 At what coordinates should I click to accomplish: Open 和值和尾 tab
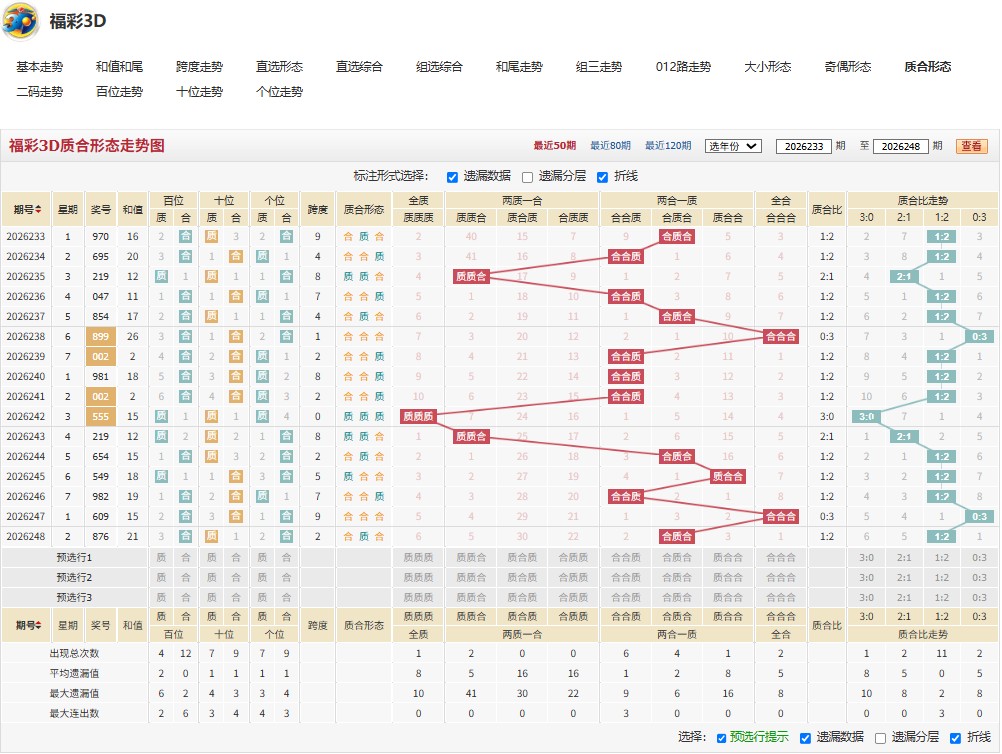click(119, 66)
